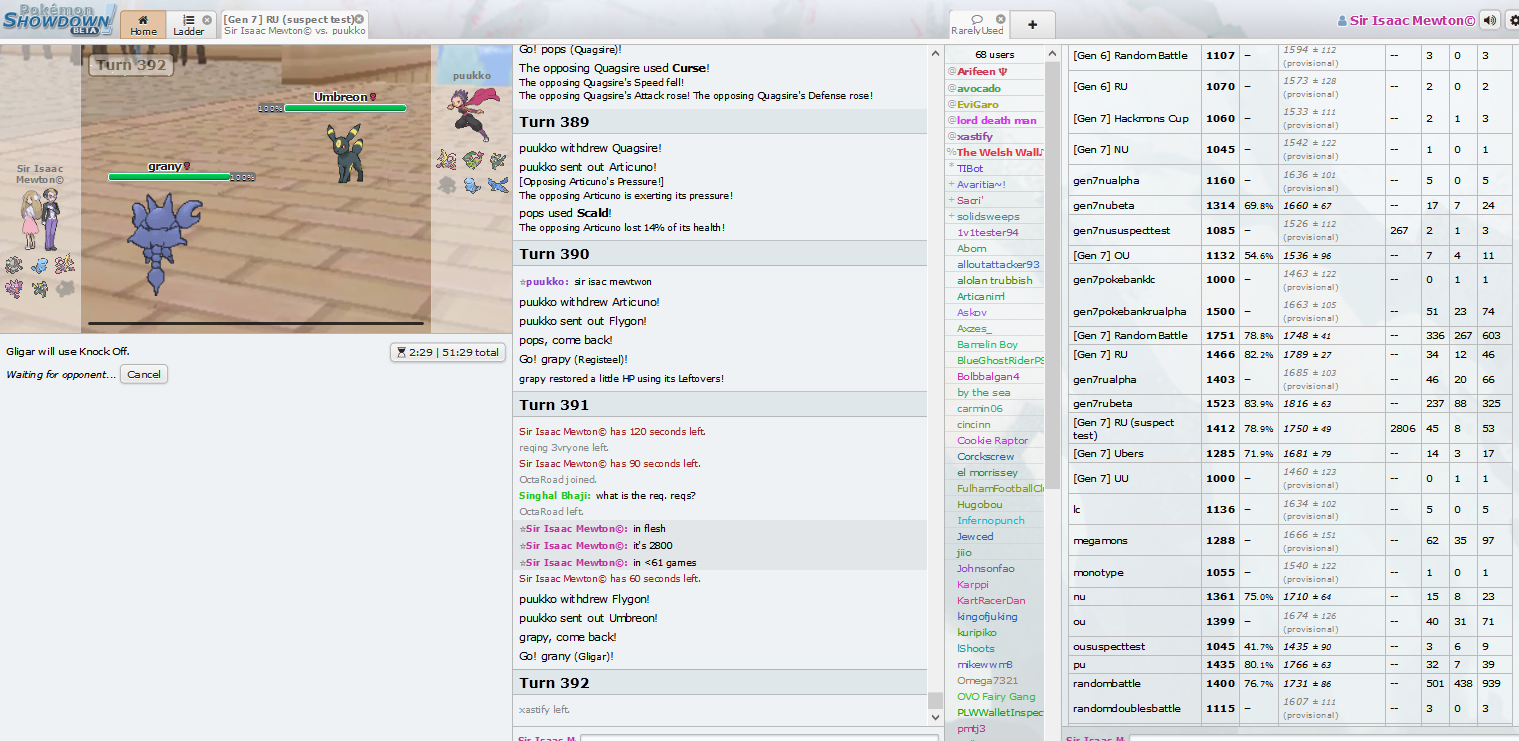Toggle the battle timer button
Image resolution: width=1519 pixels, height=741 pixels.
tap(447, 352)
